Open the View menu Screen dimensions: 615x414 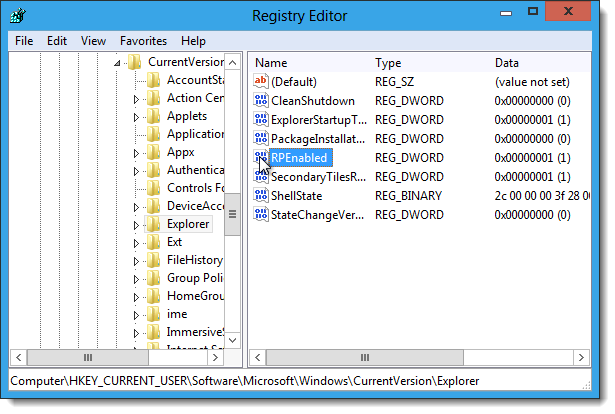point(93,41)
